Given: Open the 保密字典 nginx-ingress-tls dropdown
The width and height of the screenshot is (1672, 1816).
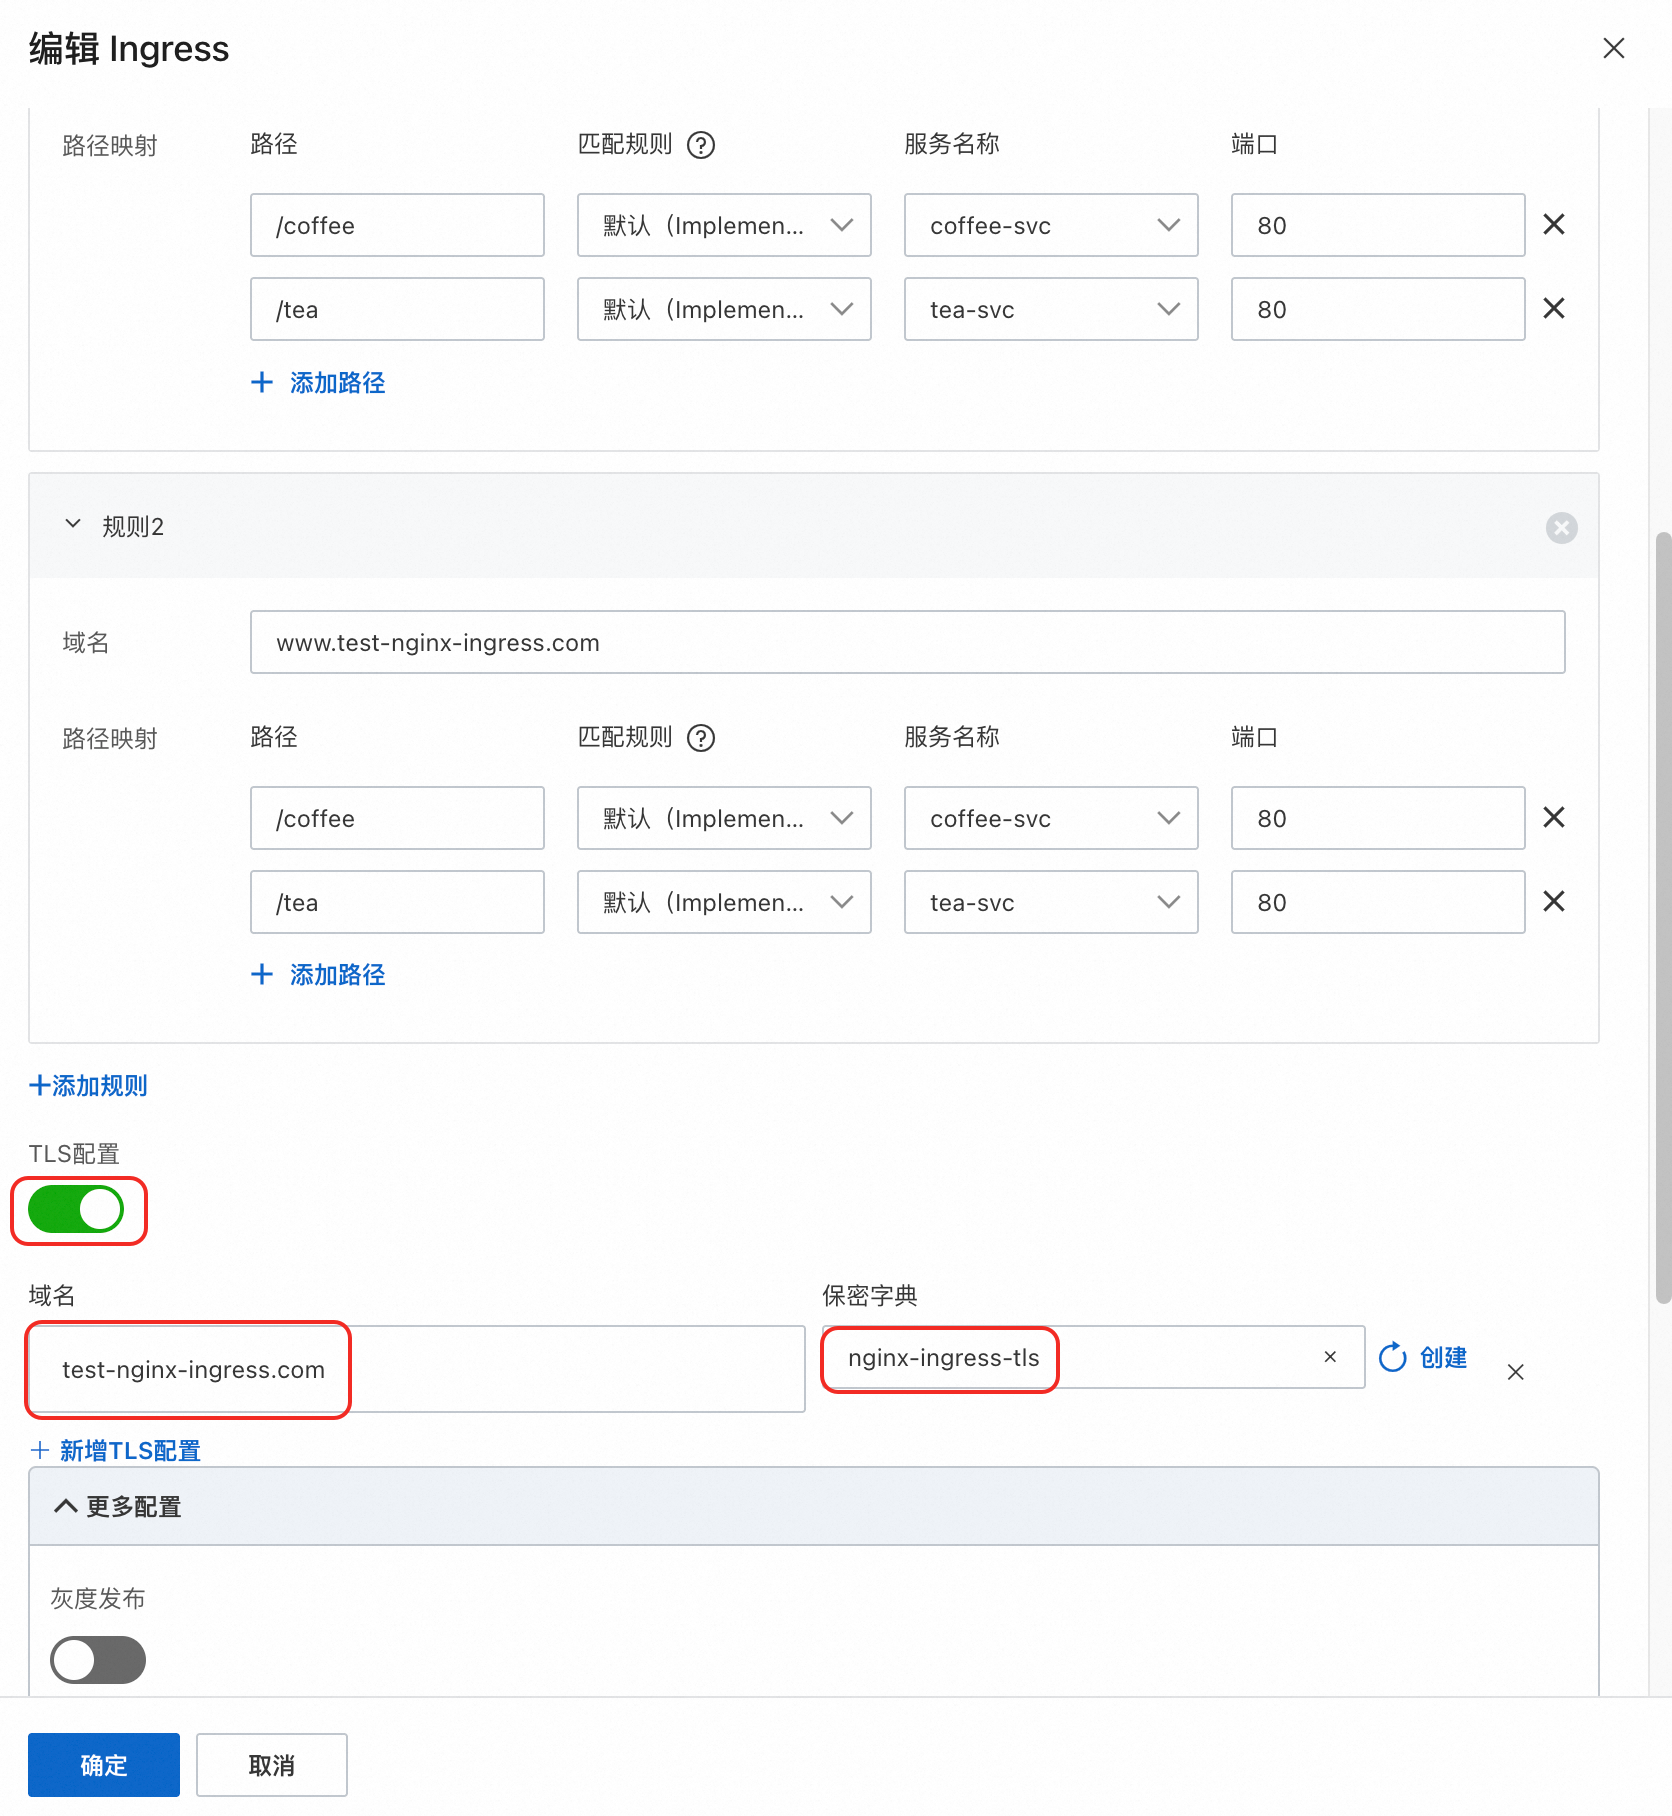Looking at the screenshot, I should click(1093, 1357).
